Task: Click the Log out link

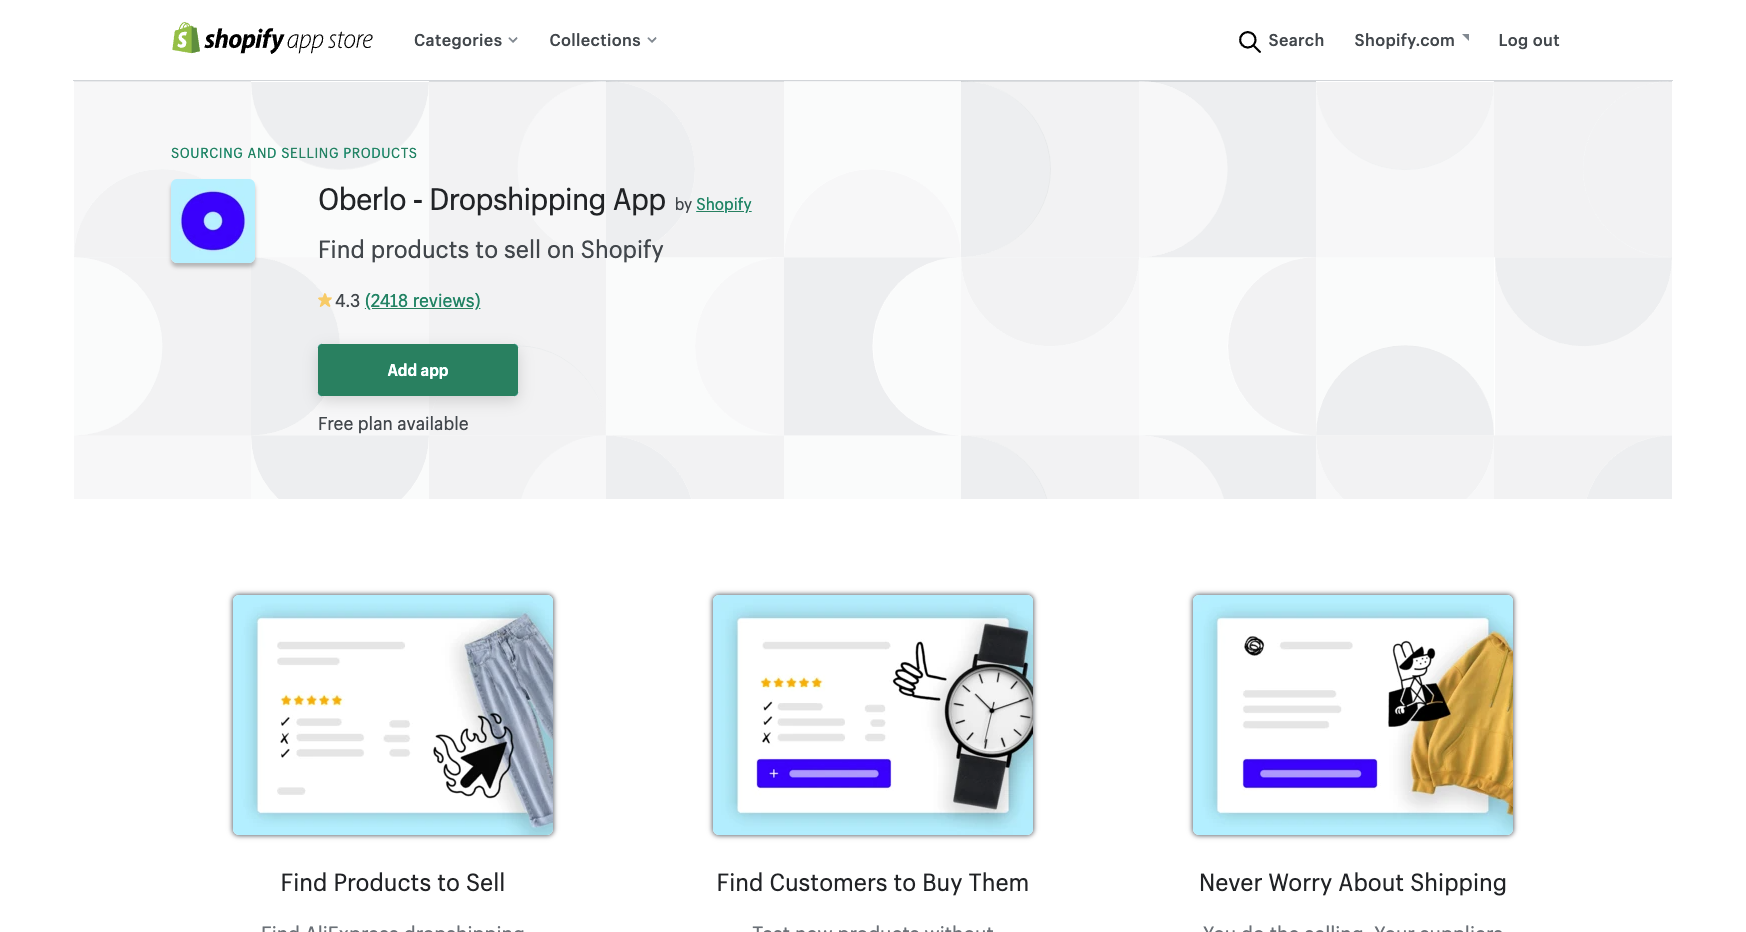Action: [1528, 40]
